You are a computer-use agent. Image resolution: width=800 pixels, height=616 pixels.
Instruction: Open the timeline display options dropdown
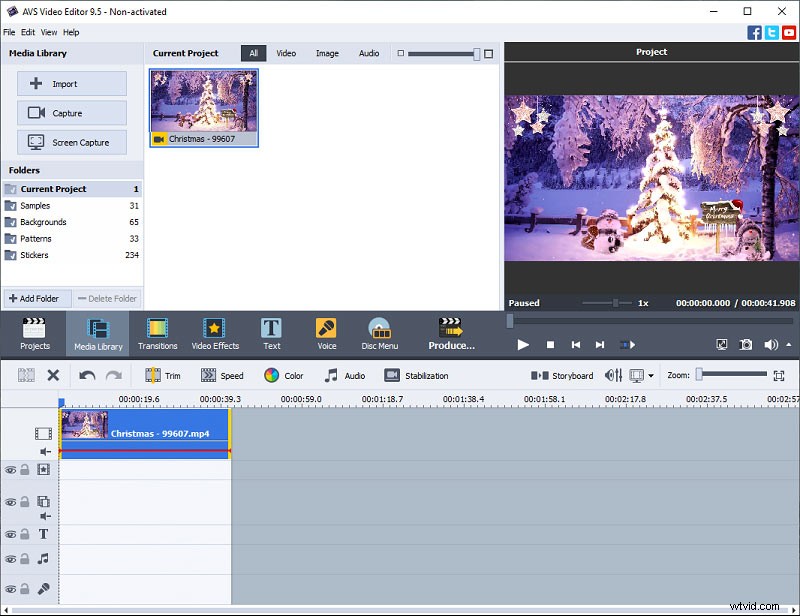point(651,376)
